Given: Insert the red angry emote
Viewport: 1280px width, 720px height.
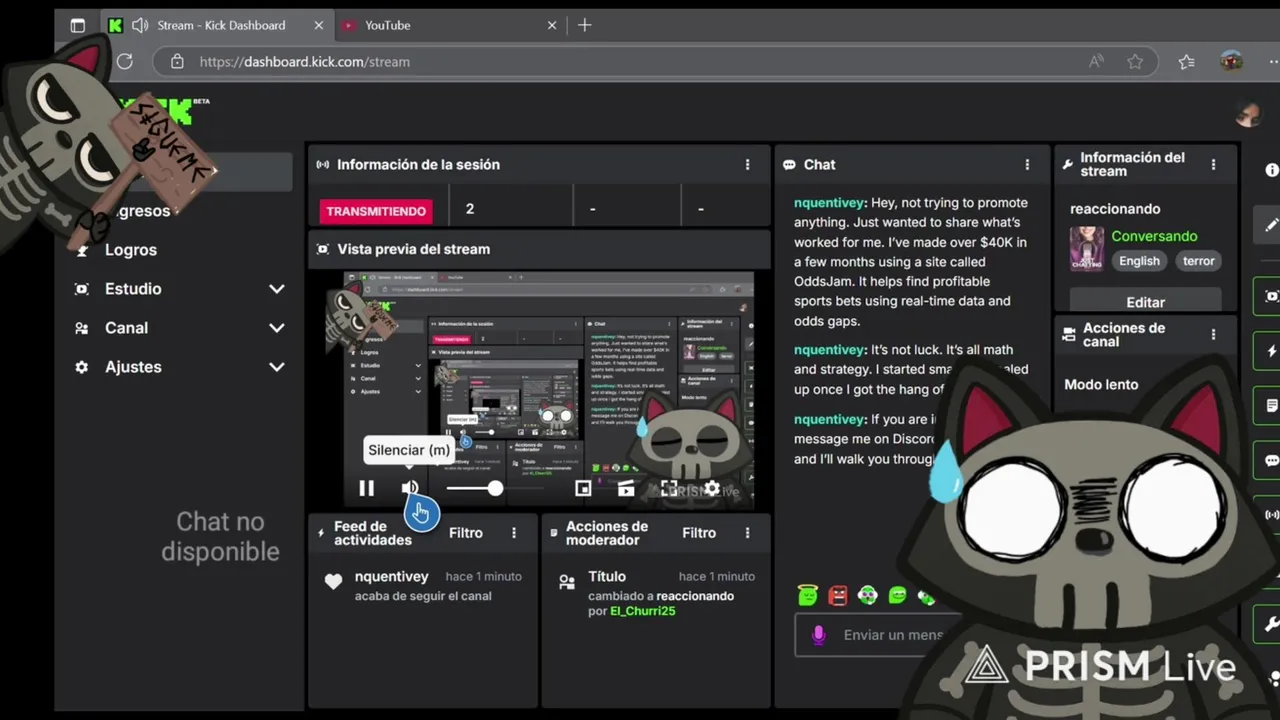Looking at the screenshot, I should pos(838,596).
